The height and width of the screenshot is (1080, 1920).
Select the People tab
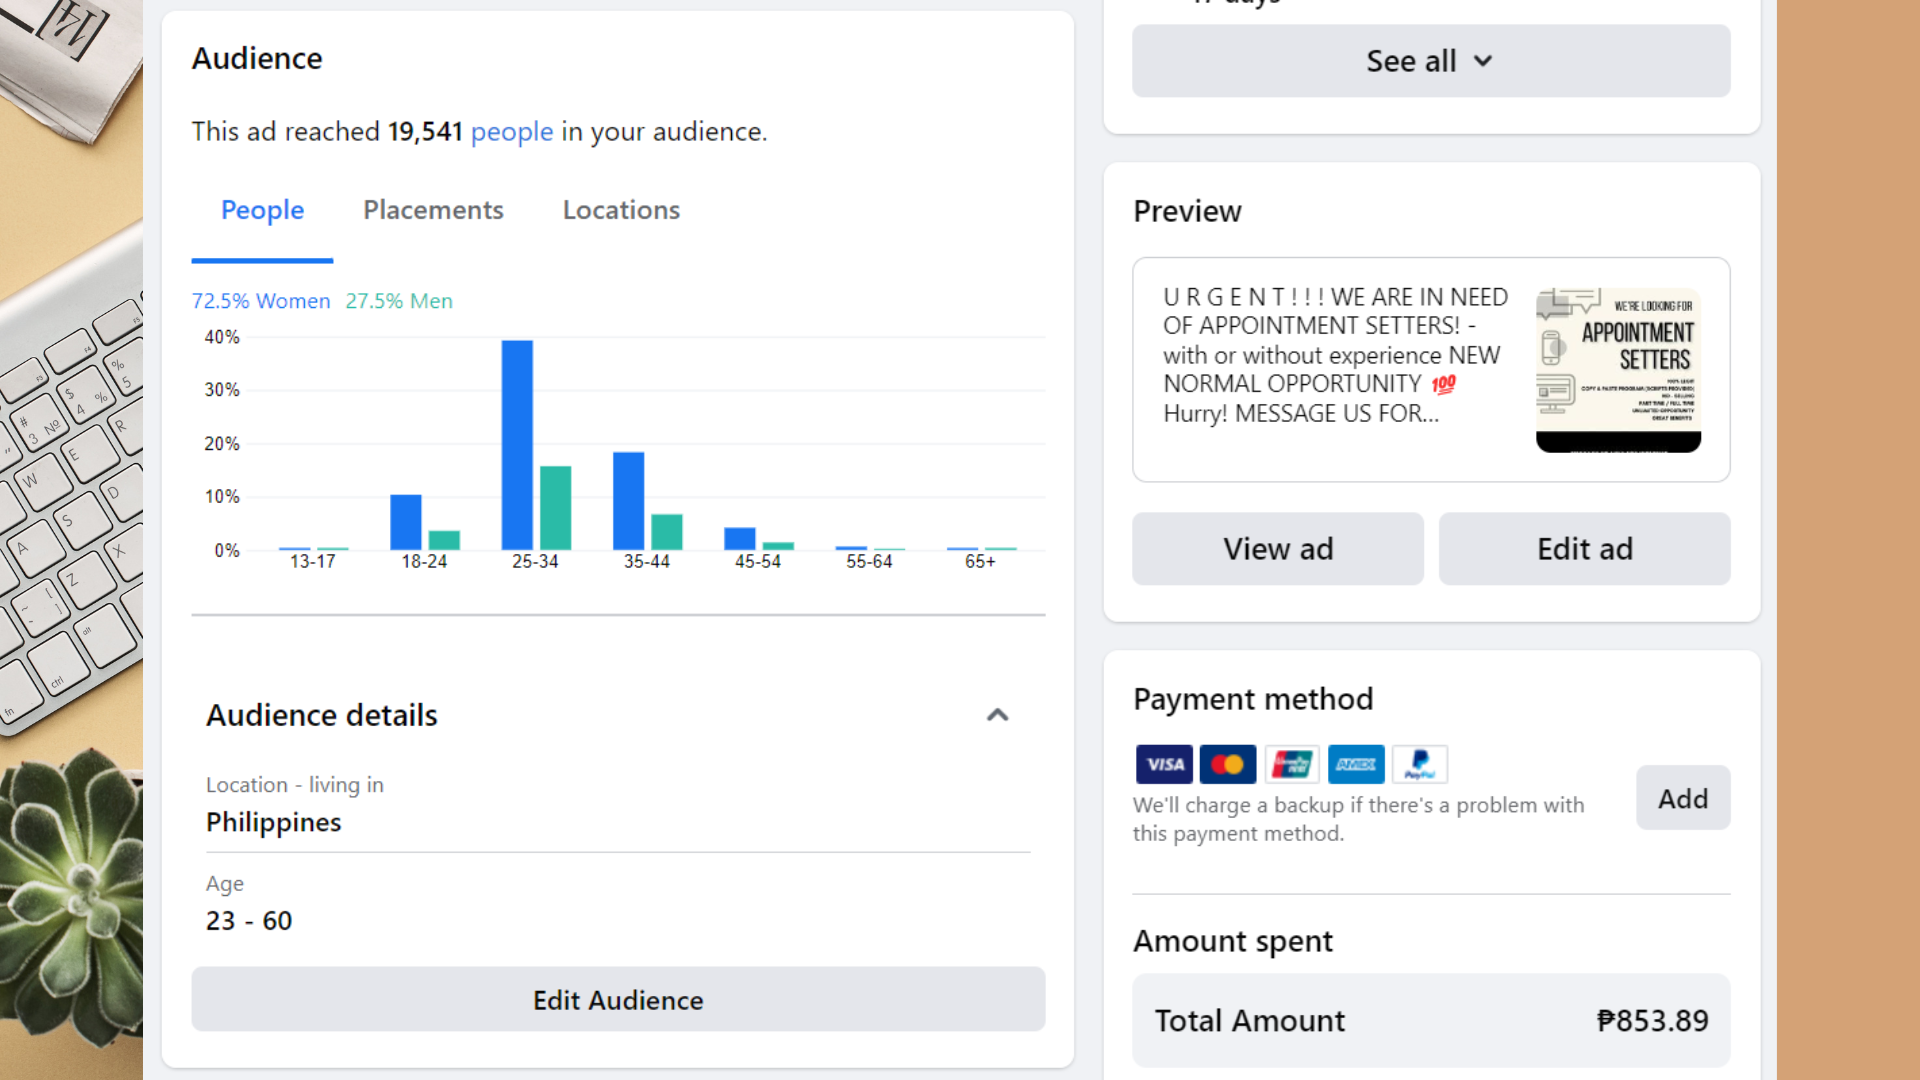(262, 210)
